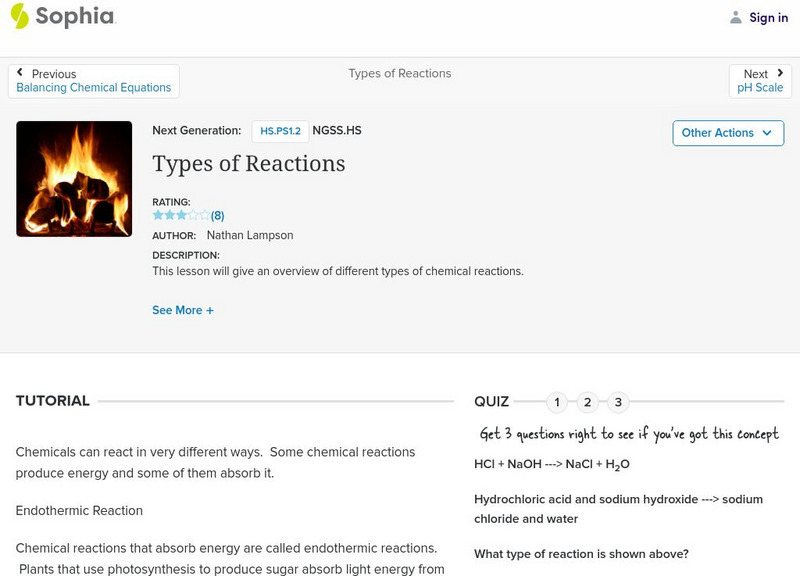Click the Sign in link
Screen dimensions: 800x576
[x=769, y=17]
